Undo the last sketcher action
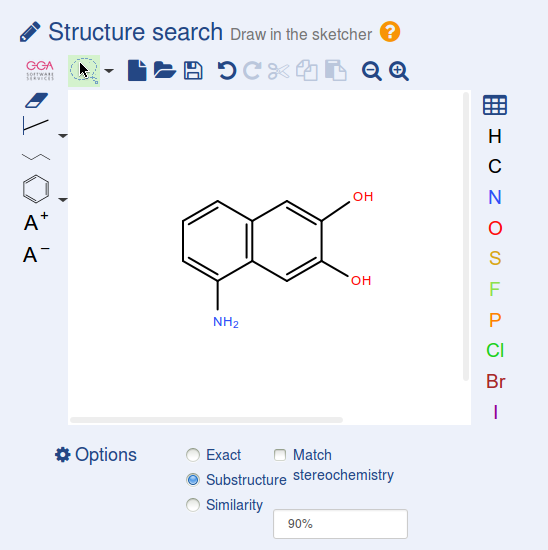548x550 pixels. 227,71
